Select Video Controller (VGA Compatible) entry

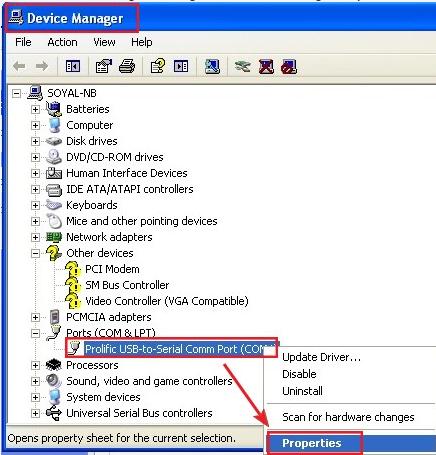(167, 301)
